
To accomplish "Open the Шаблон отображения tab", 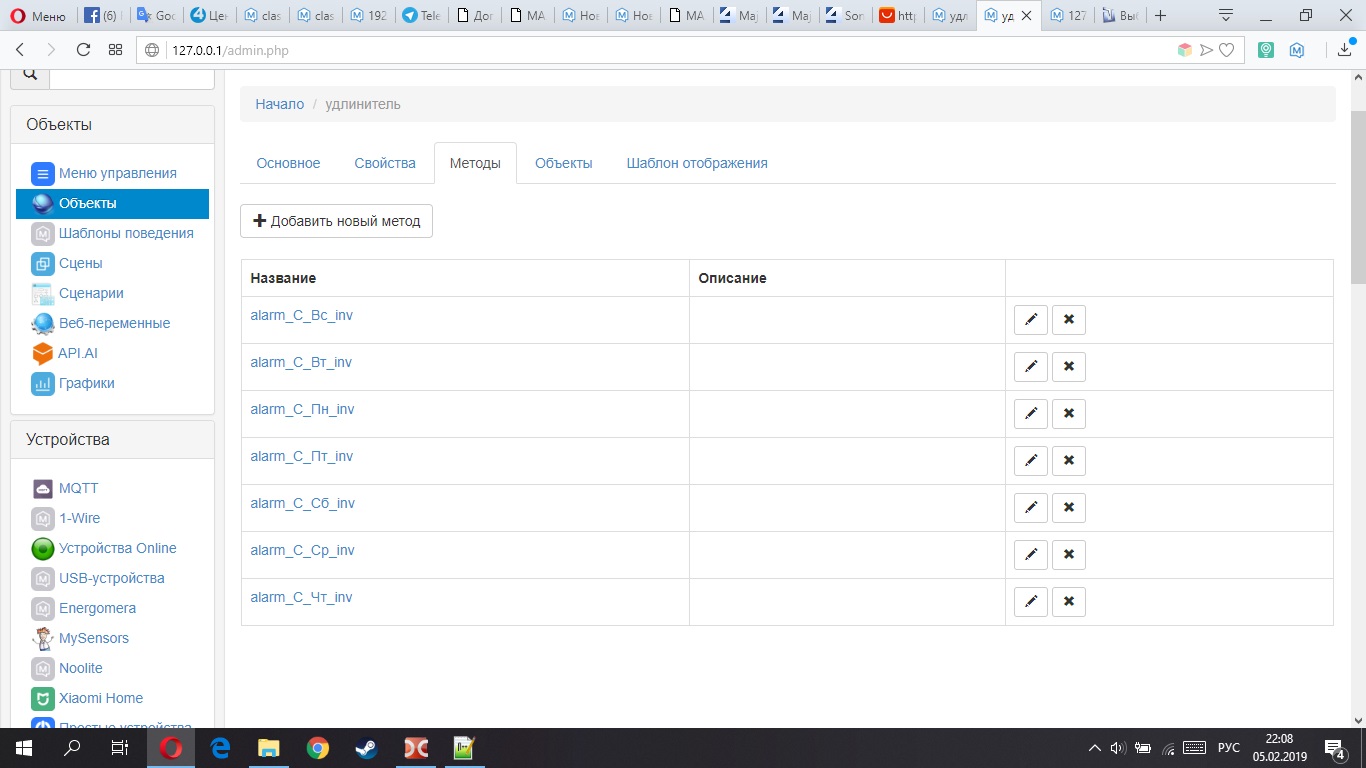I will [697, 163].
